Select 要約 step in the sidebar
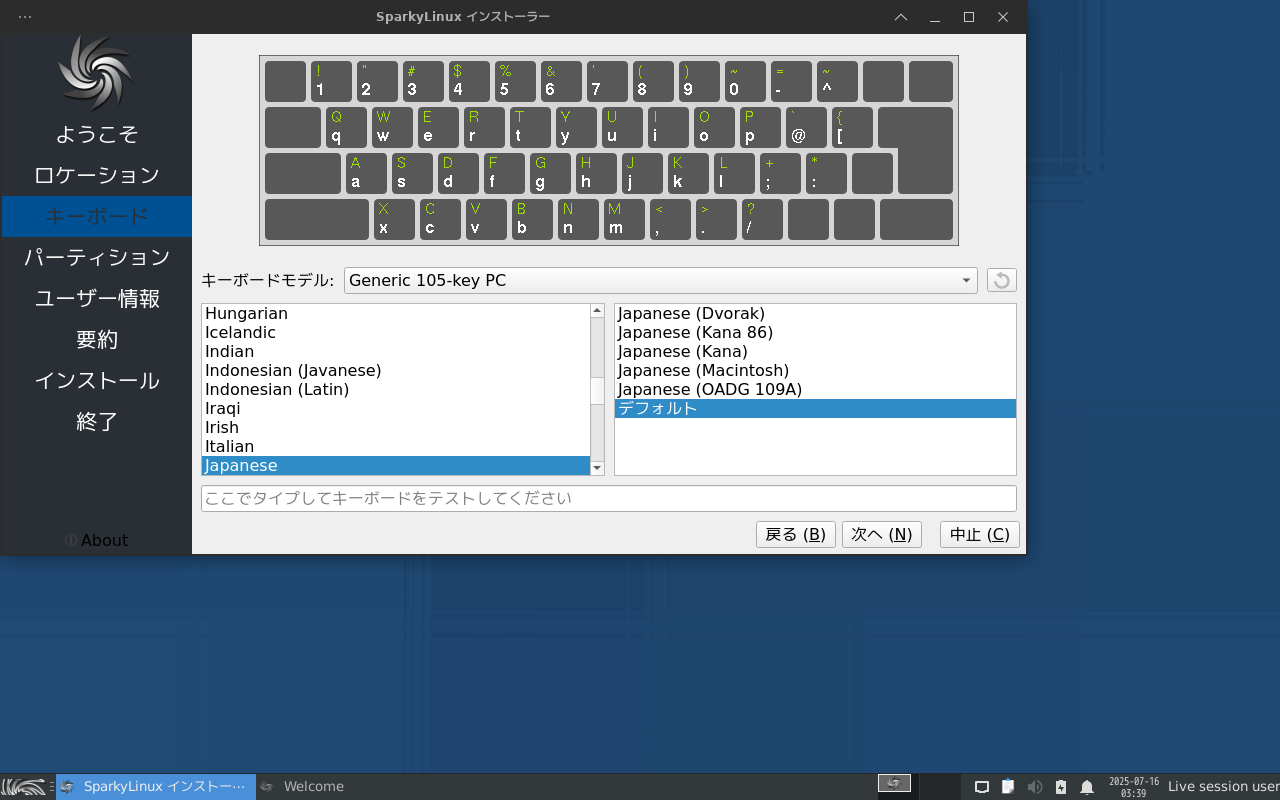 coord(96,339)
